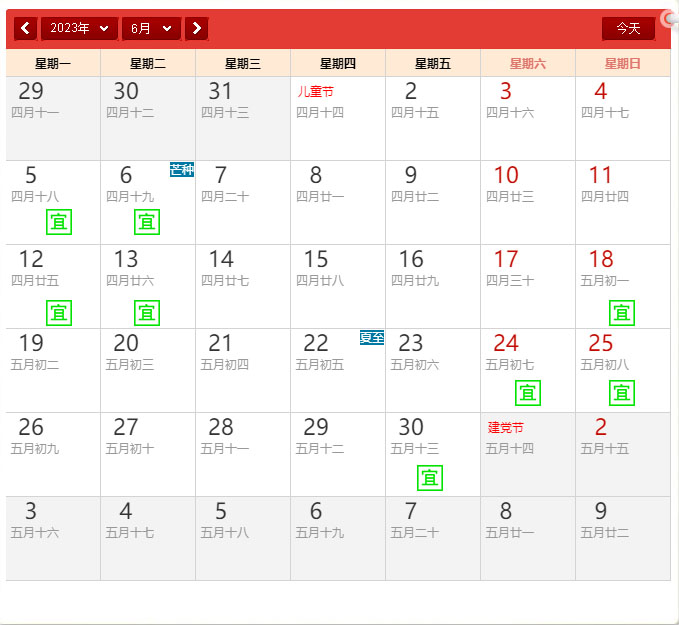Select July 6 五月十九

338,538
